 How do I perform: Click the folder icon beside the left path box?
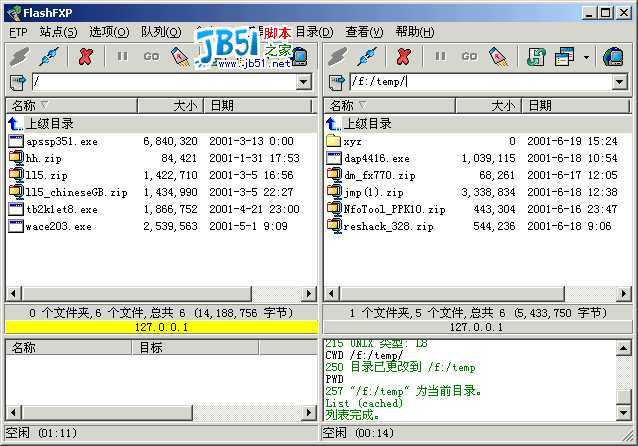pyautogui.click(x=18, y=82)
